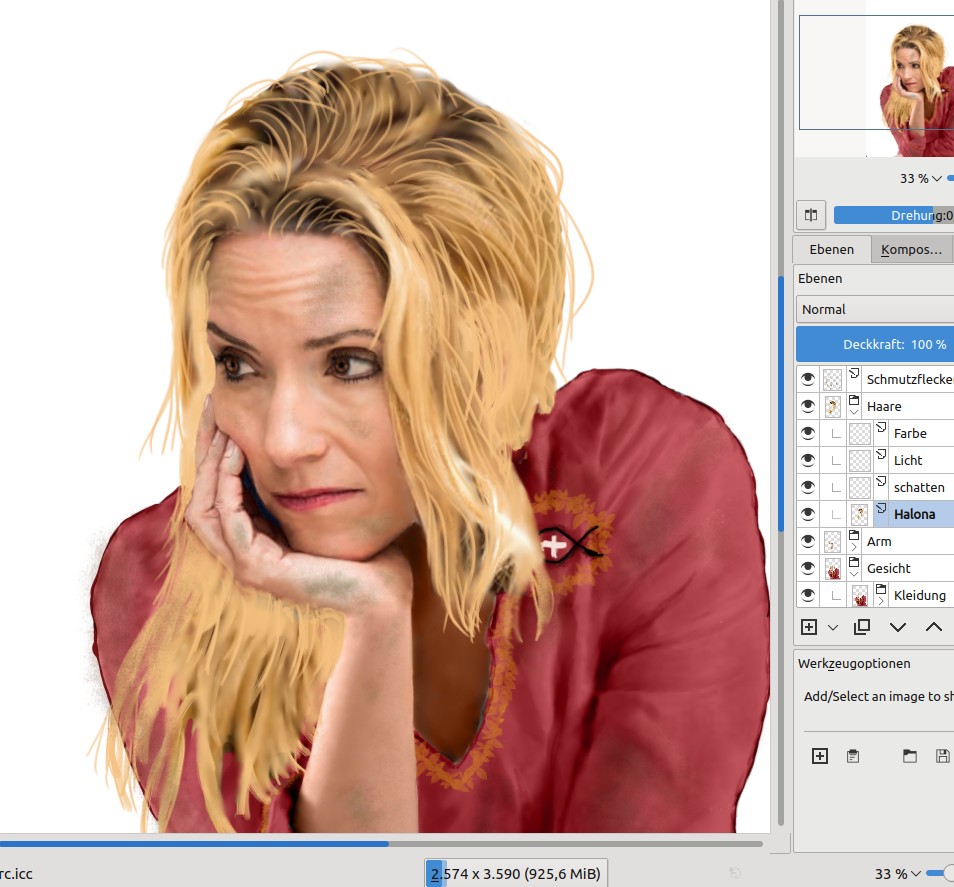Save the reference image set
Screen dimensions: 954x887
[942, 756]
